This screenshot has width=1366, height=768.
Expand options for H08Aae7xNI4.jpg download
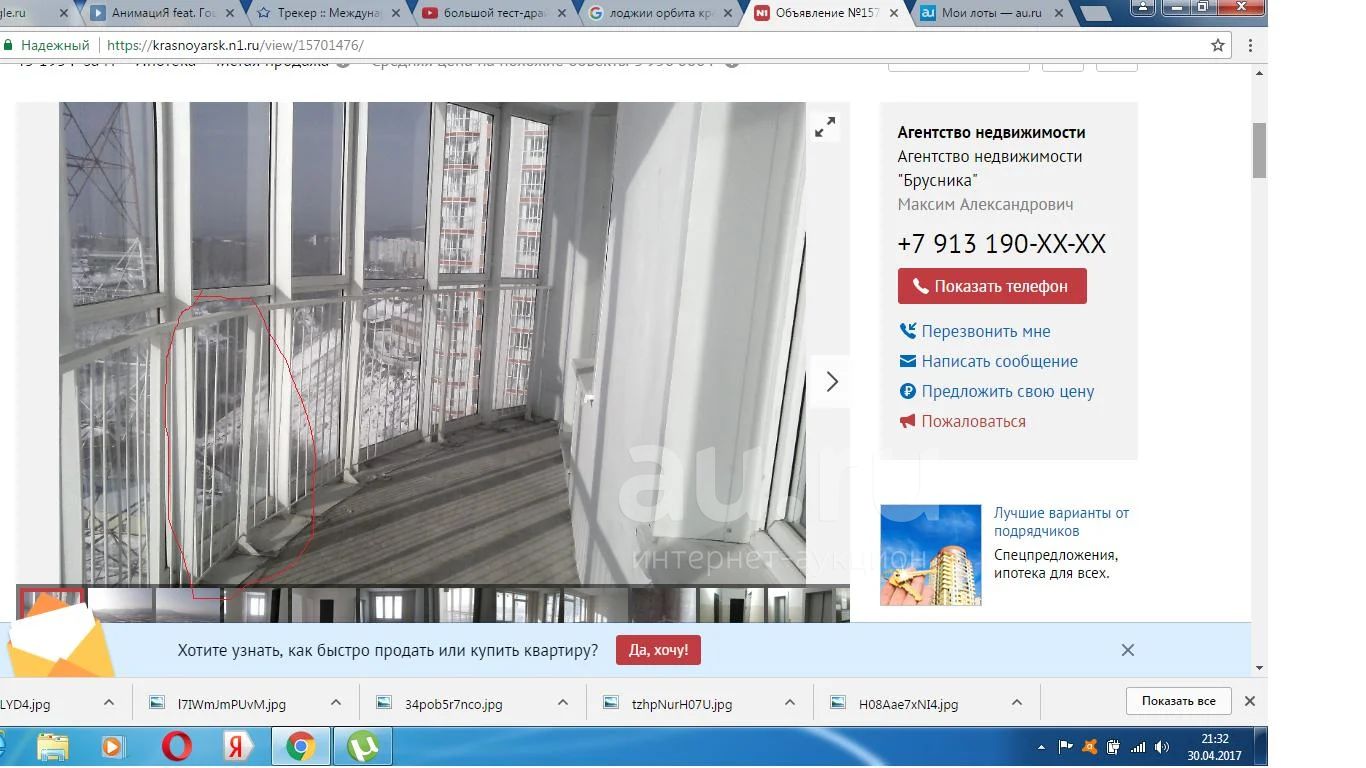pos(1017,703)
